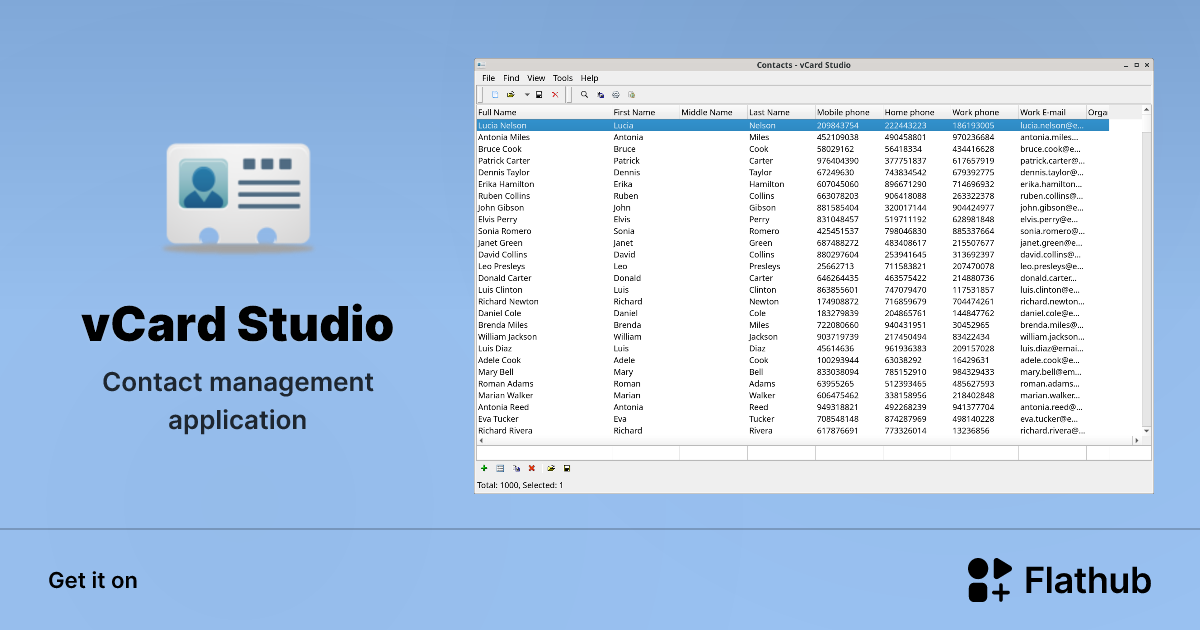
Task: Save the current contacts file
Action: coord(540,94)
